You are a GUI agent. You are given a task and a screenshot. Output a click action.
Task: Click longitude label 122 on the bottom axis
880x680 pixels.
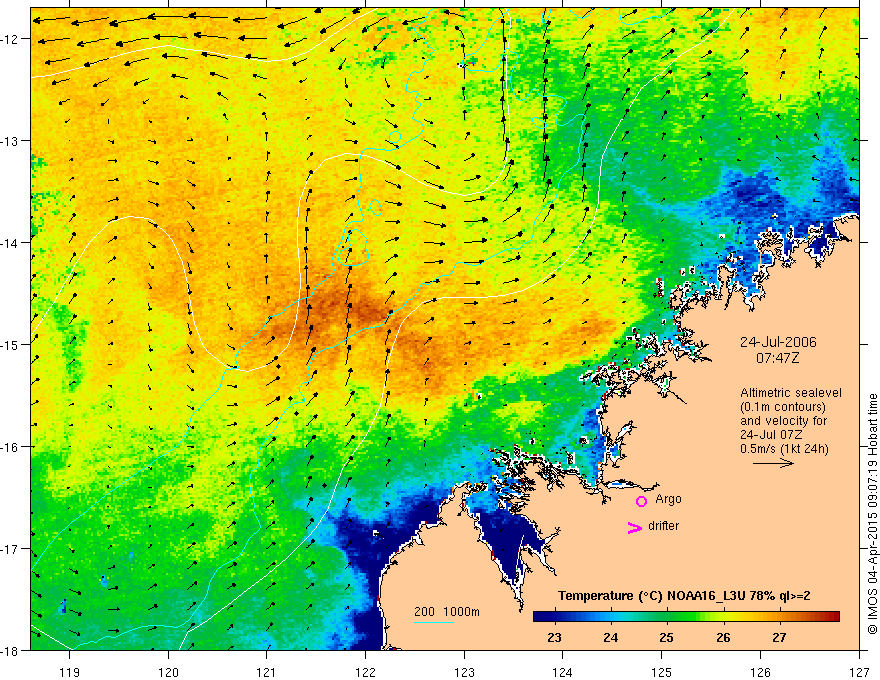pyautogui.click(x=365, y=672)
